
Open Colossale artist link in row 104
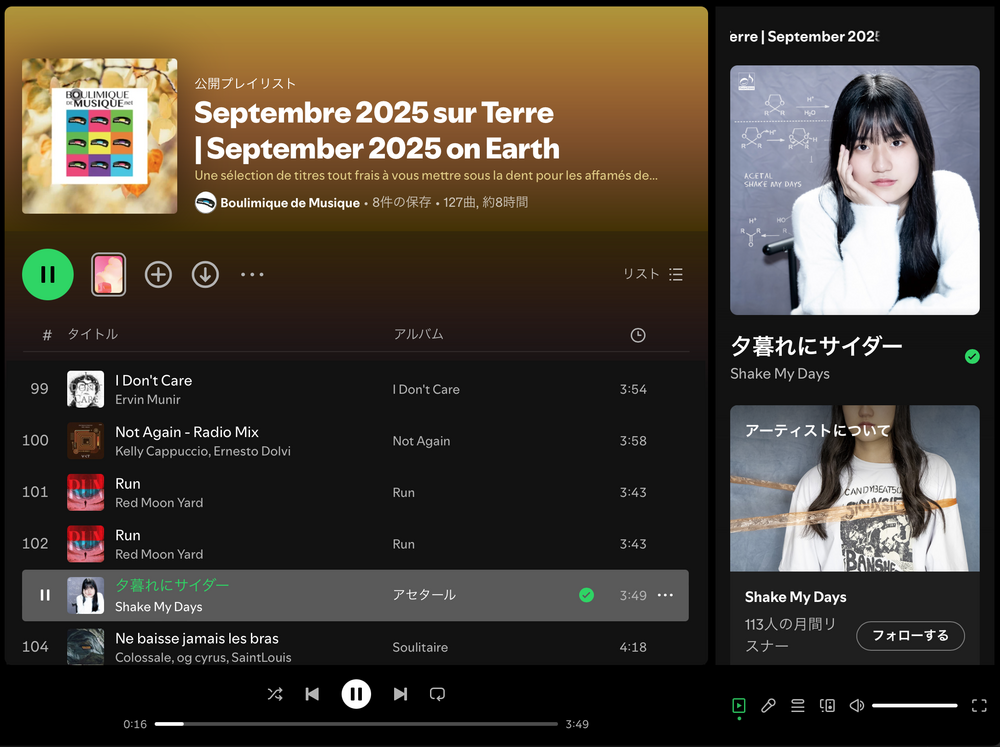tap(143, 658)
